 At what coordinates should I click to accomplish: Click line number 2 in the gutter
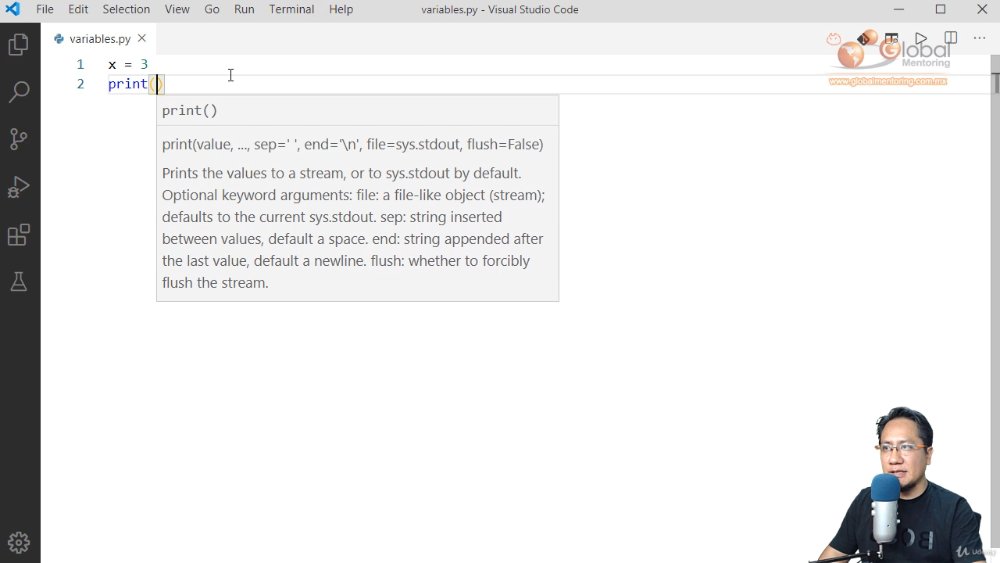click(x=80, y=84)
